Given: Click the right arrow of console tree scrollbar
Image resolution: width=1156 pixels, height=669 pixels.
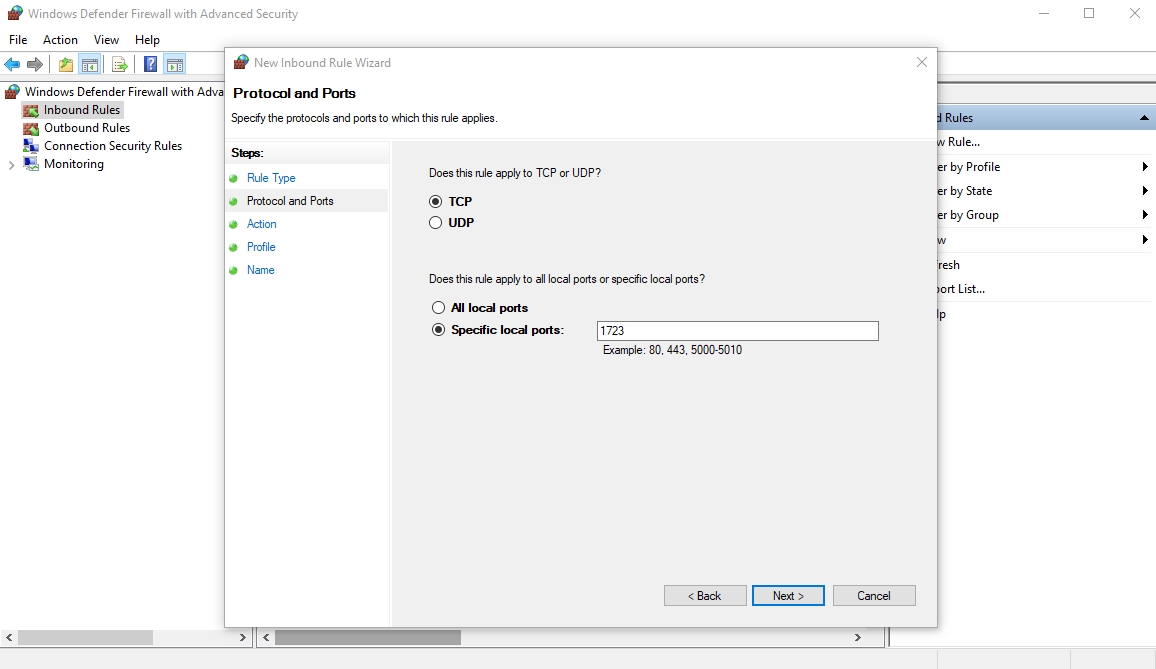Looking at the screenshot, I should point(243,637).
